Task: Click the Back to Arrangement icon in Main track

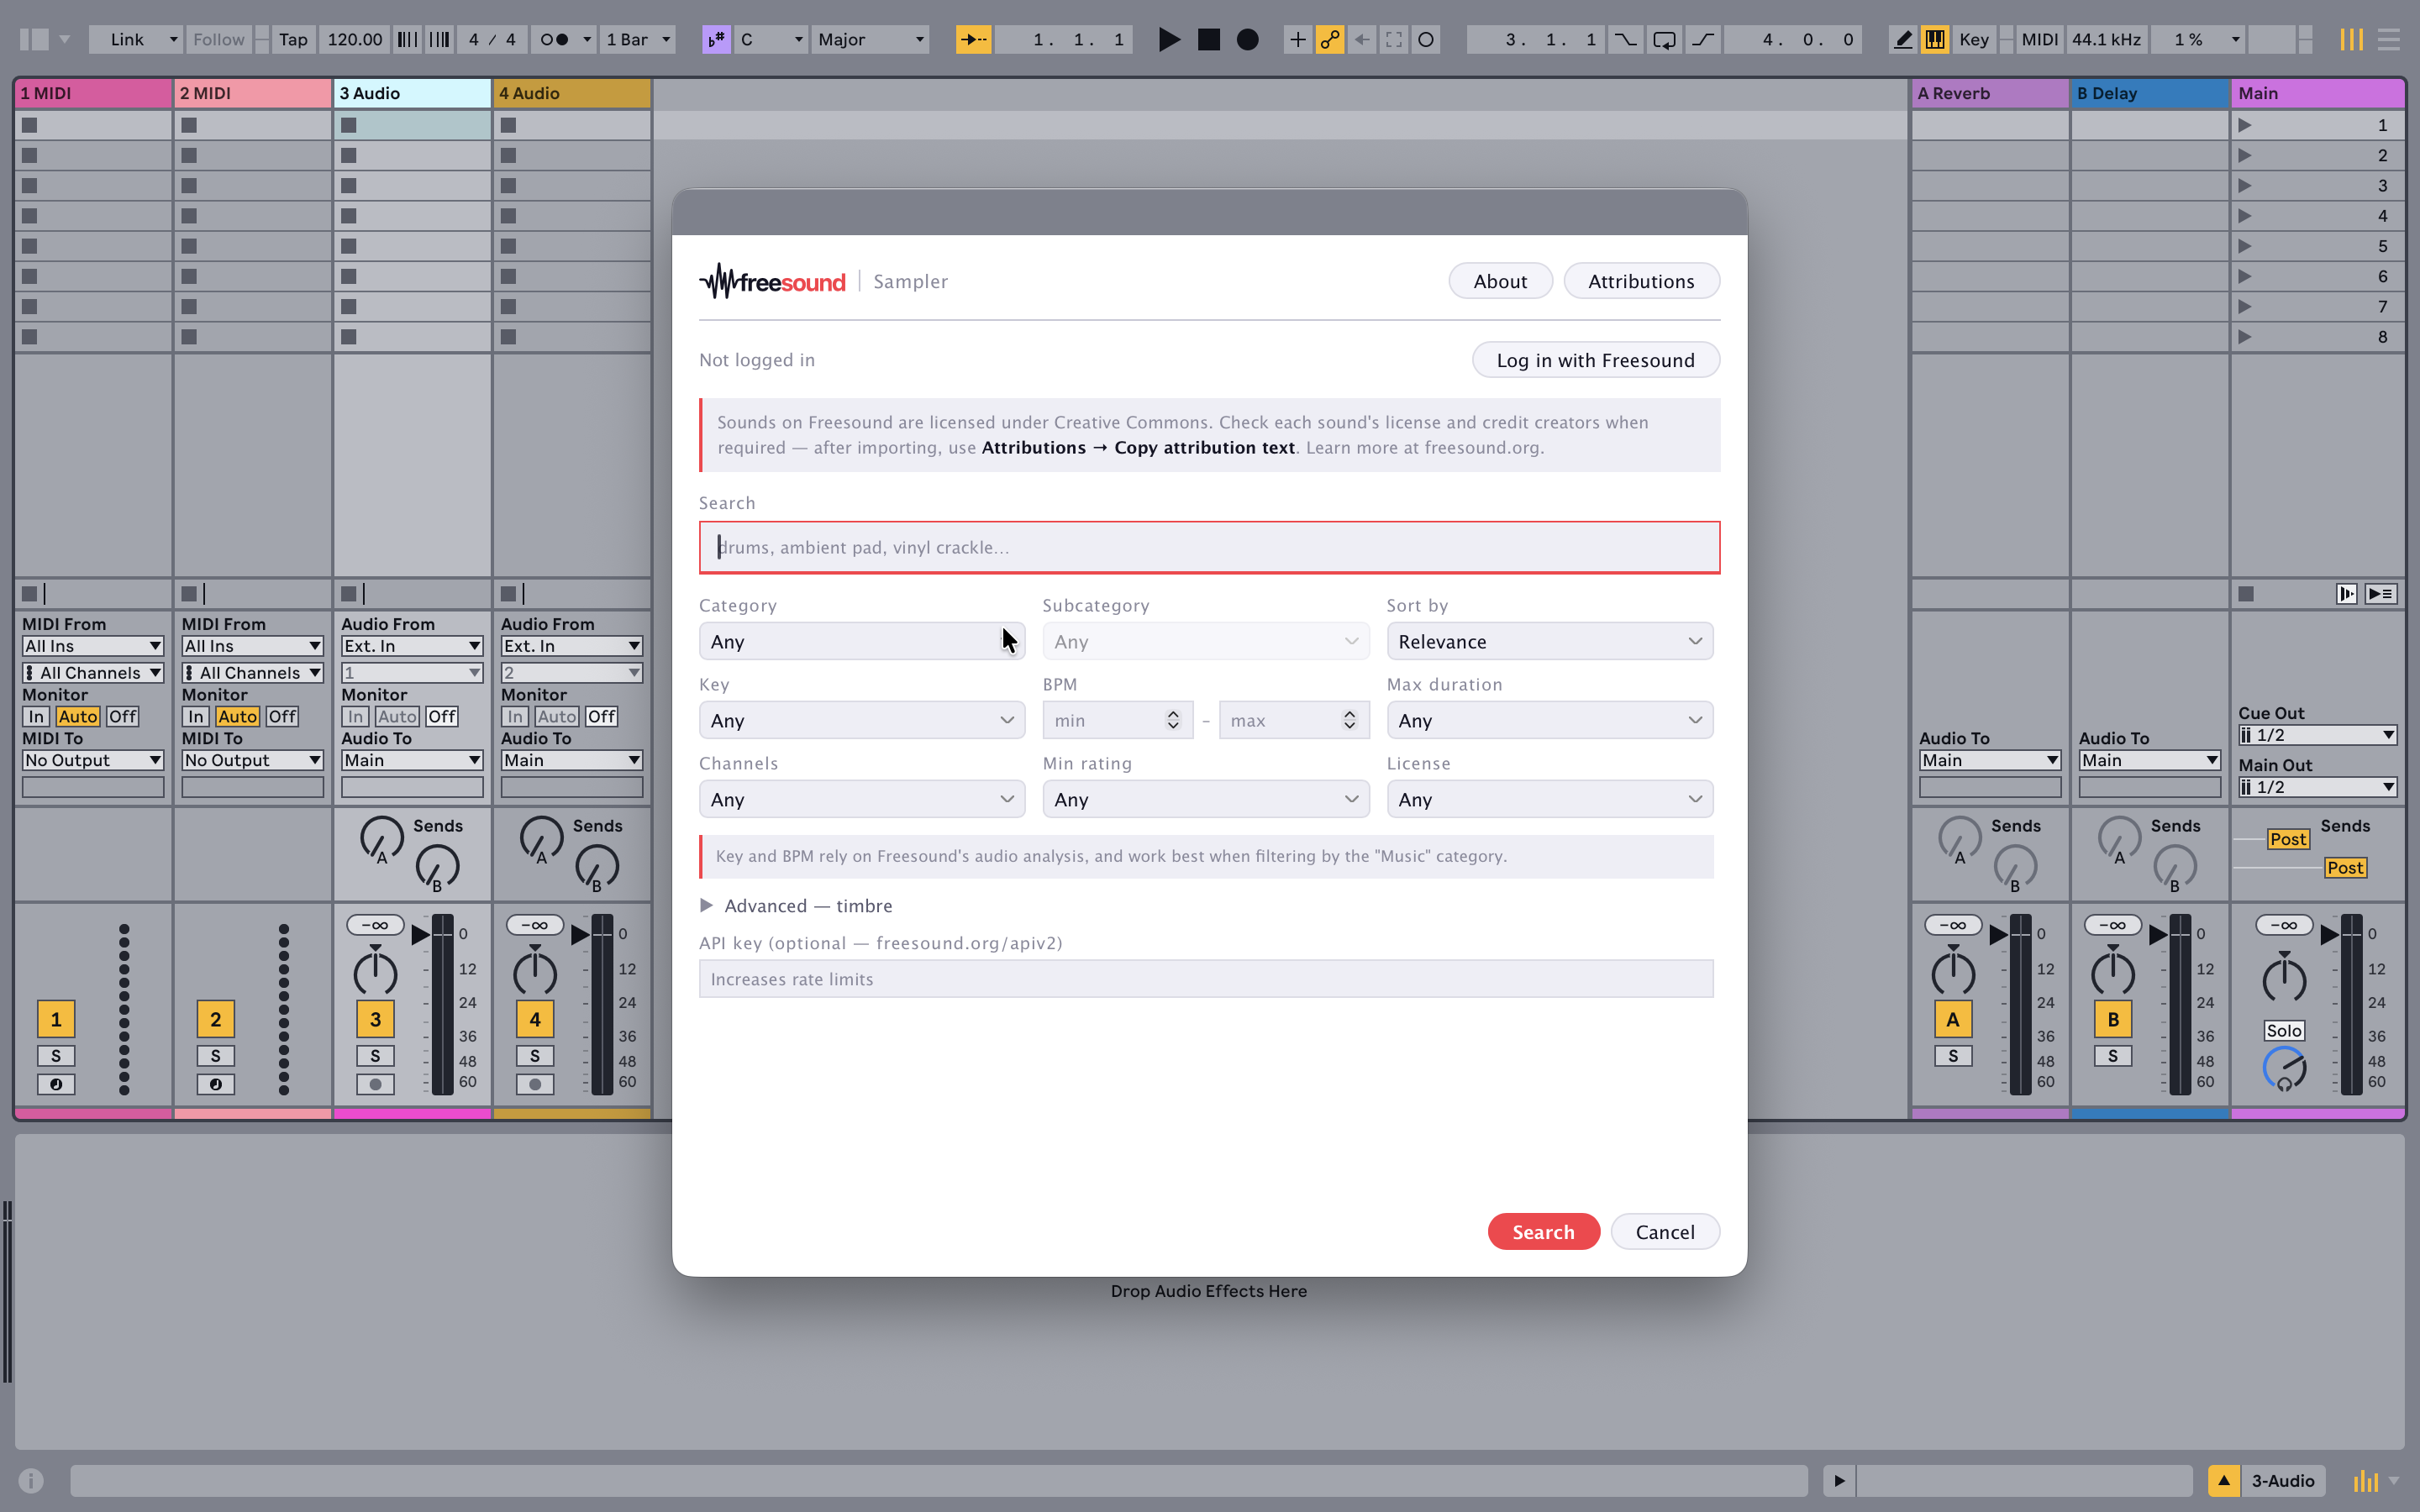Action: pyautogui.click(x=2381, y=594)
